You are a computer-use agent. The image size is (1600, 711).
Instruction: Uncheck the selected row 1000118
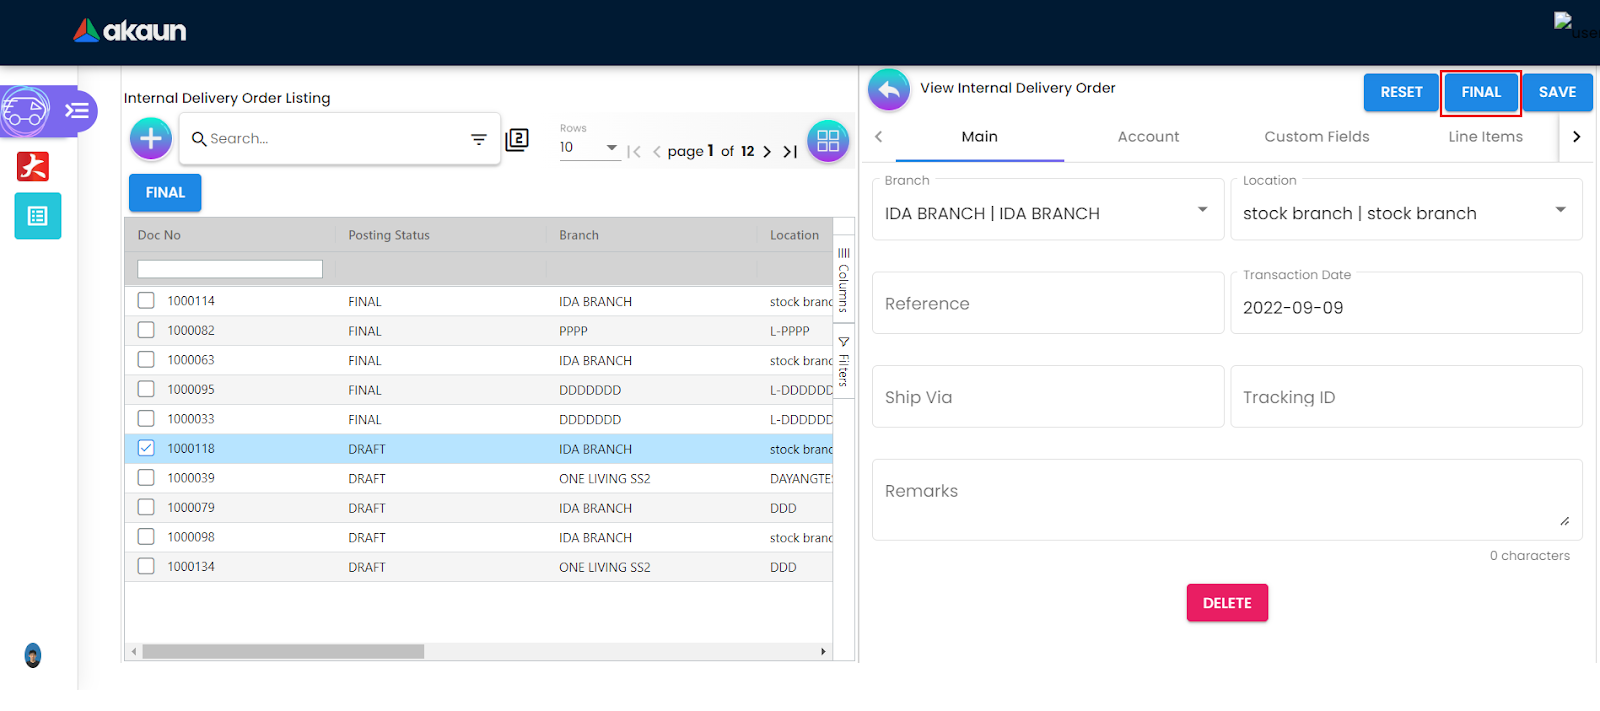click(x=146, y=448)
